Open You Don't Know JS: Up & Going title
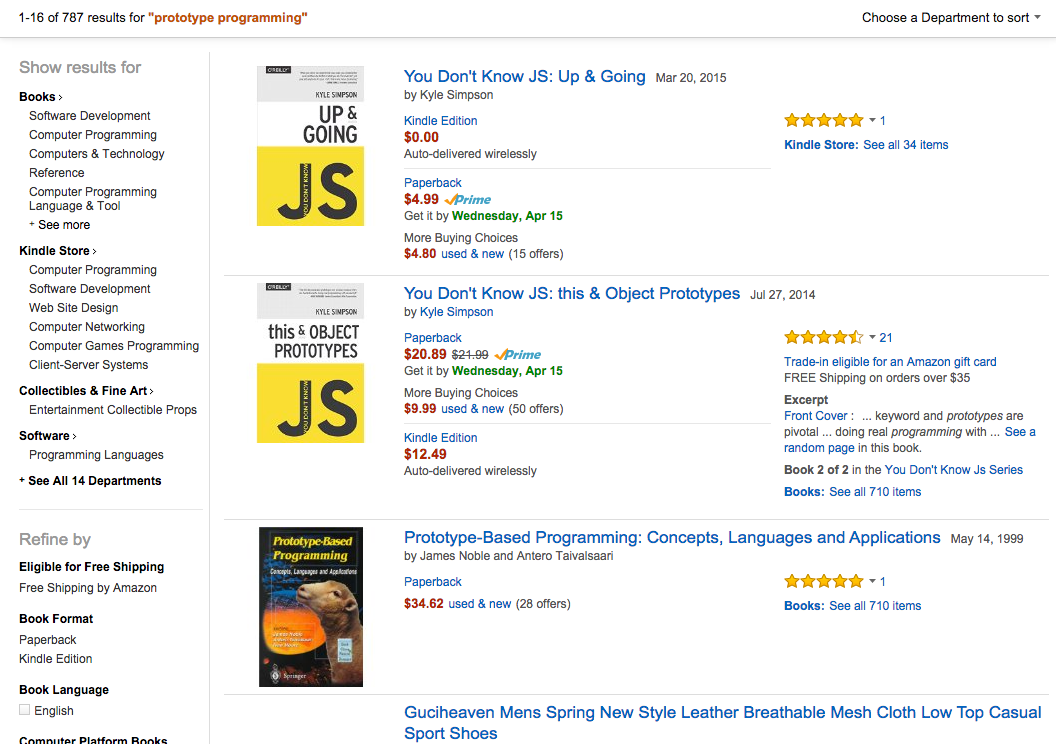This screenshot has width=1056, height=744. [x=525, y=76]
